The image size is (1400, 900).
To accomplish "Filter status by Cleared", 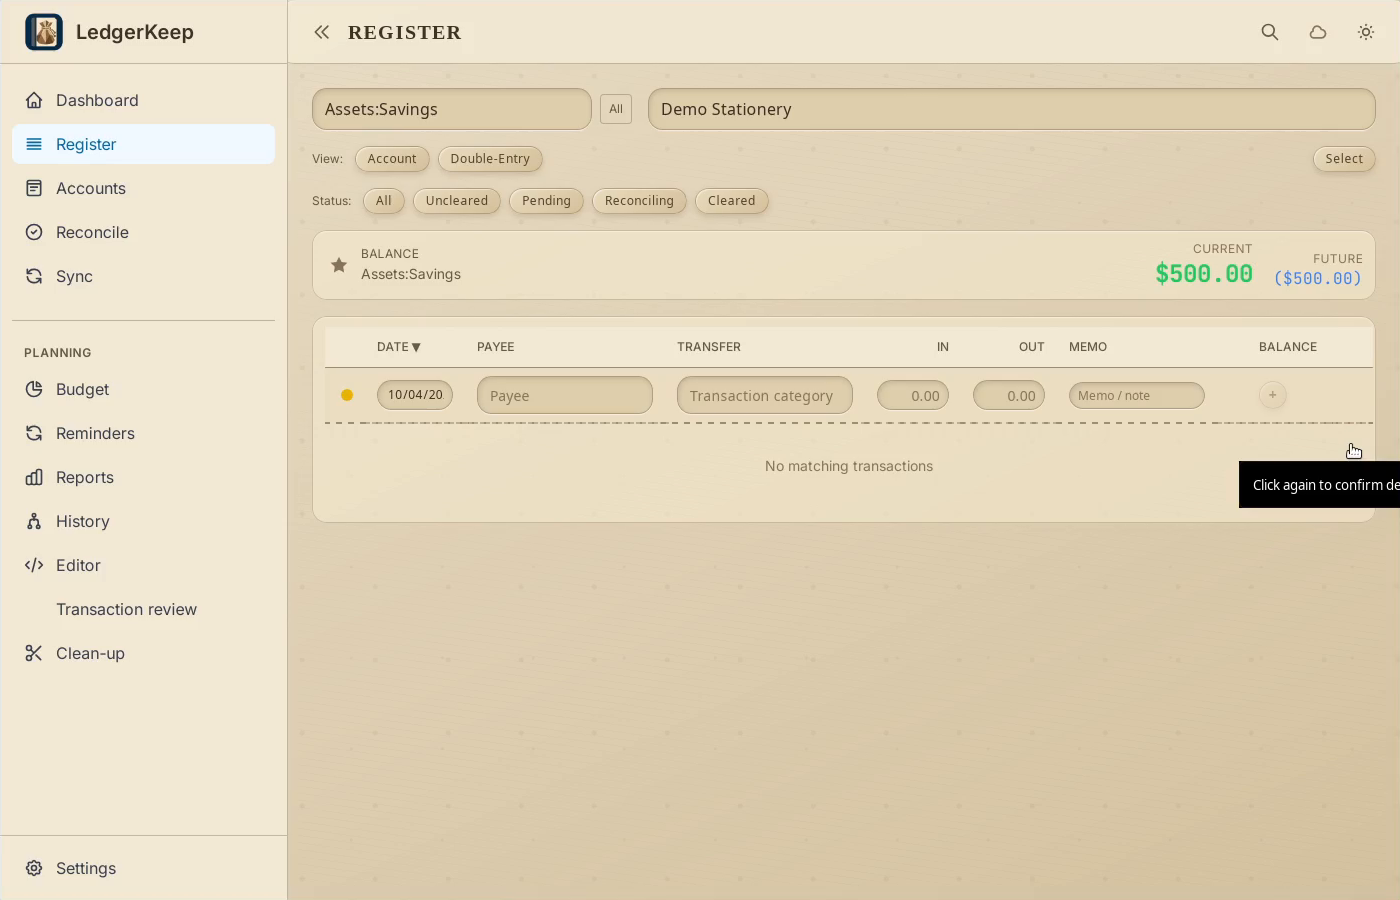I will (732, 201).
